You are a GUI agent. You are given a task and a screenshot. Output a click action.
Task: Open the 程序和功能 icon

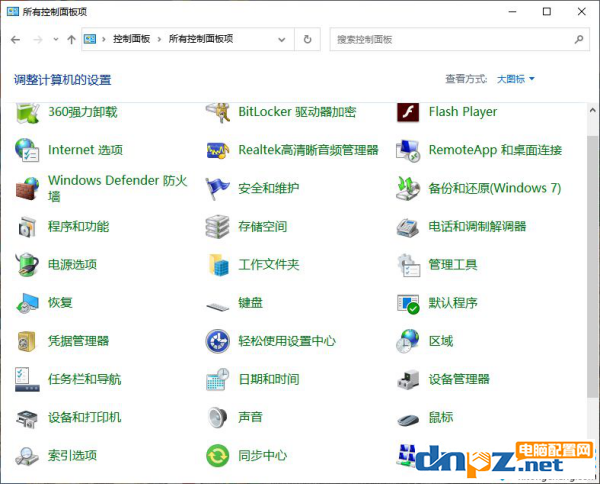tap(27, 227)
